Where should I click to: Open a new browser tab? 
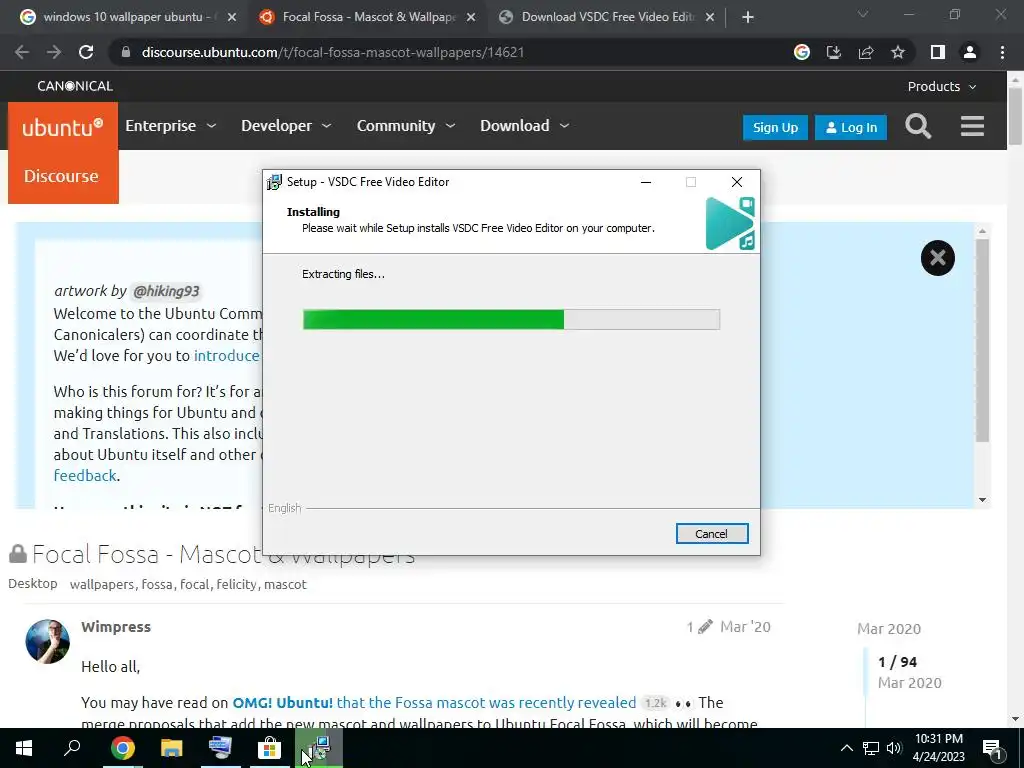pyautogui.click(x=748, y=17)
